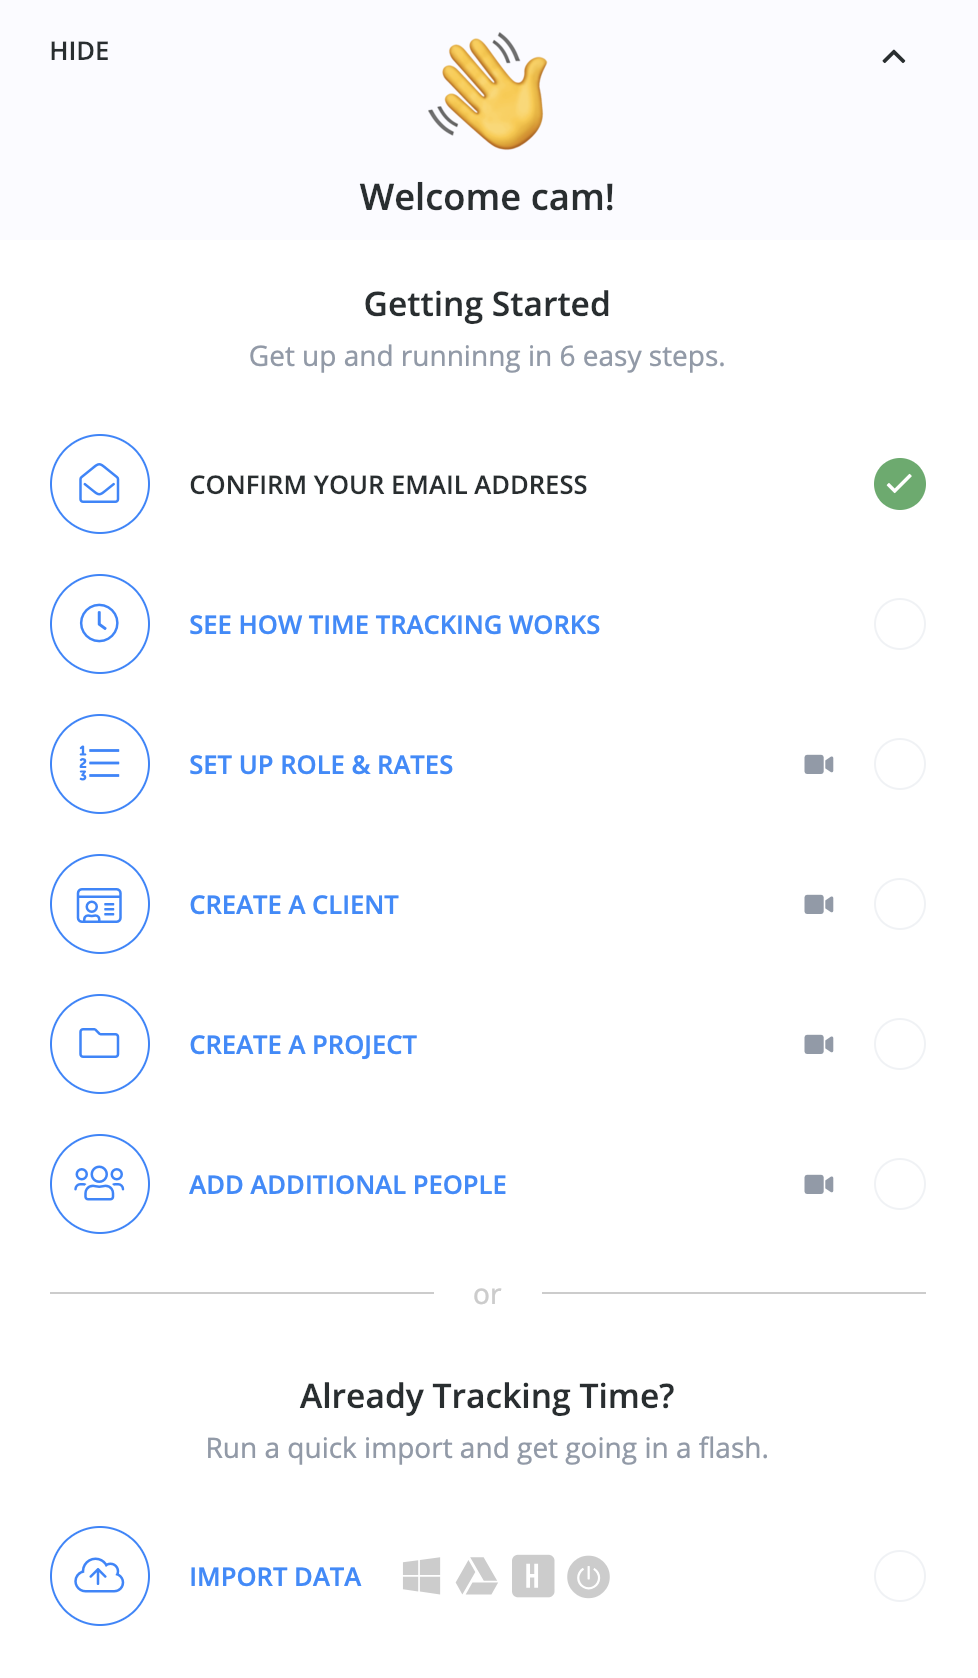Image resolution: width=978 pixels, height=1678 pixels.
Task: Collapse the welcome panel with the chevron
Action: click(894, 57)
